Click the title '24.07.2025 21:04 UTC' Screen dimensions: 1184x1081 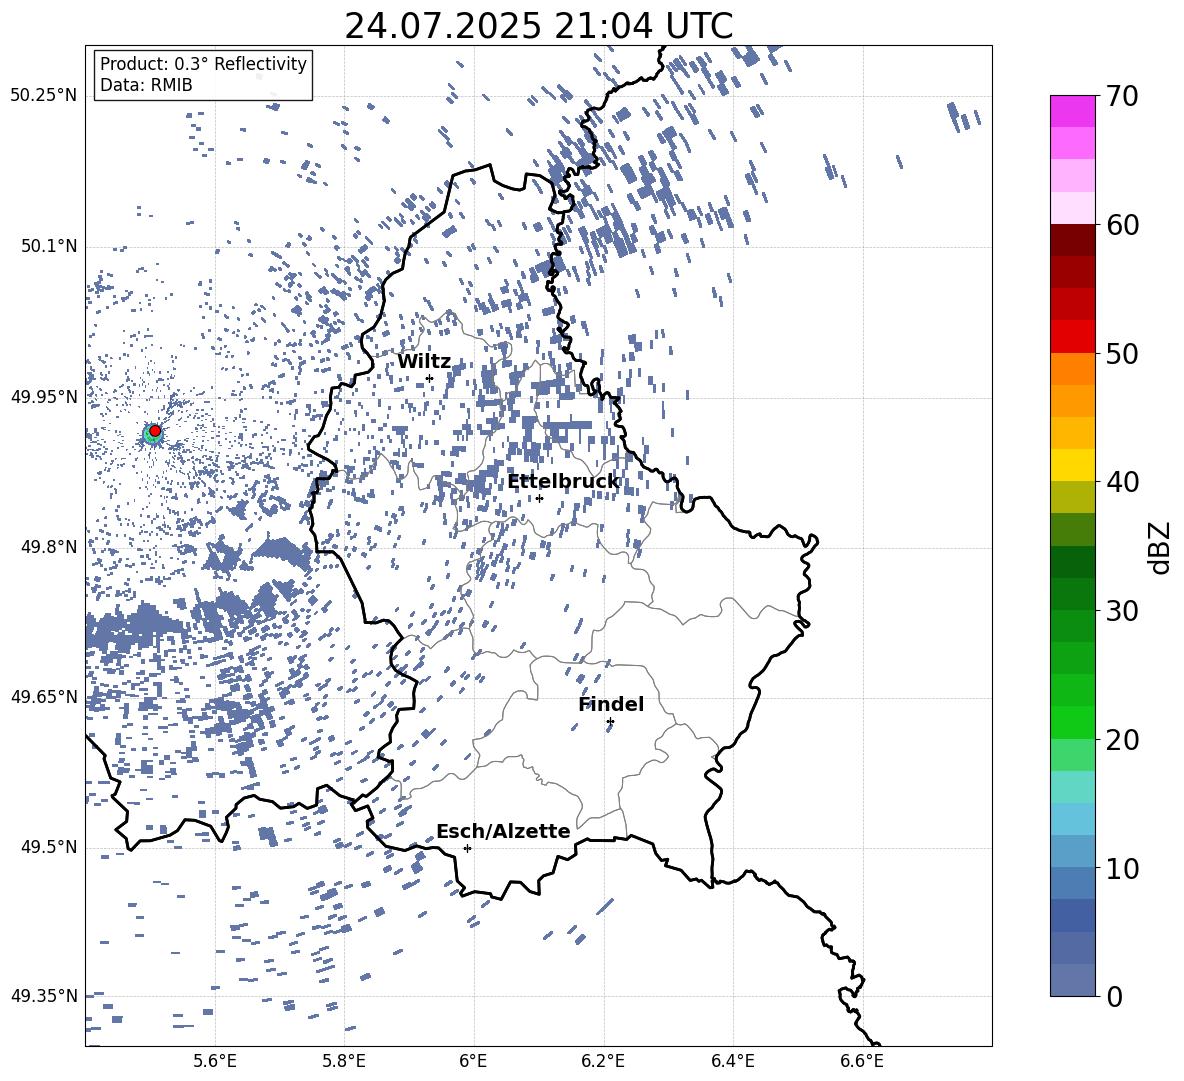[x=538, y=26]
